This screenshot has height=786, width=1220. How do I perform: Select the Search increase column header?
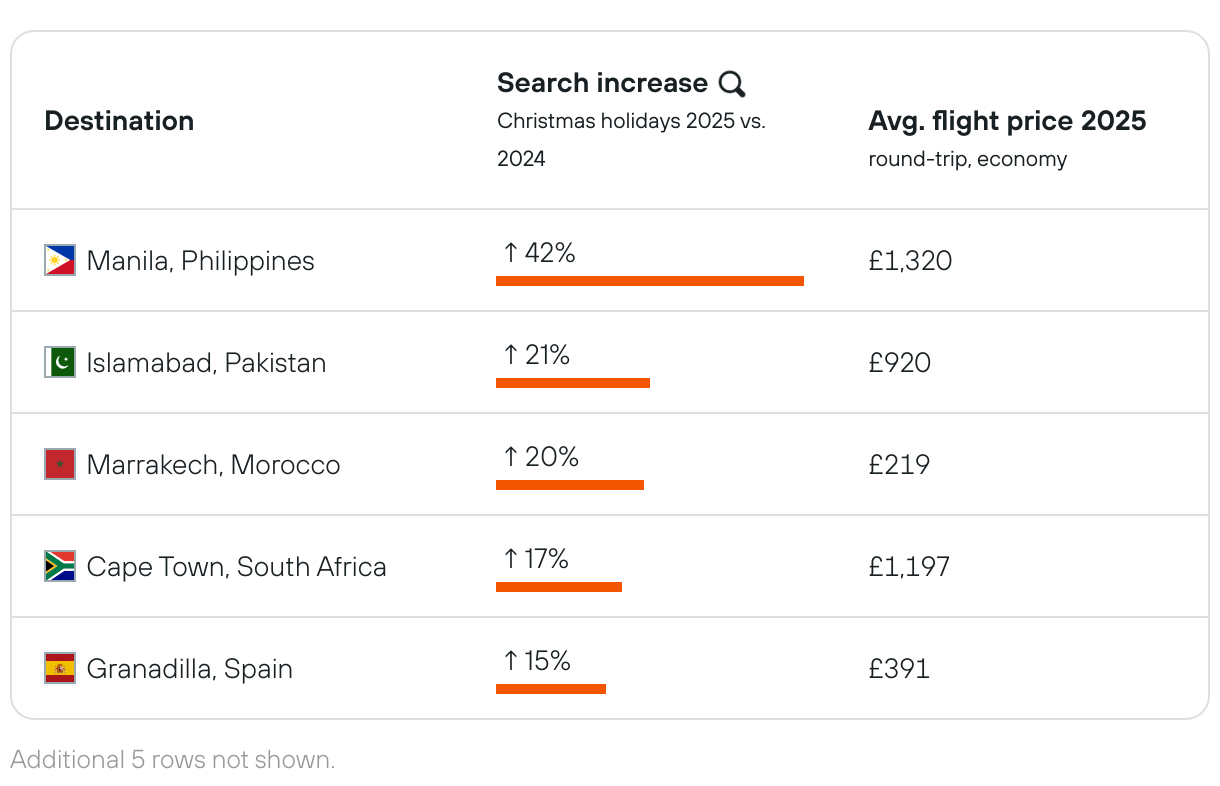click(x=602, y=83)
